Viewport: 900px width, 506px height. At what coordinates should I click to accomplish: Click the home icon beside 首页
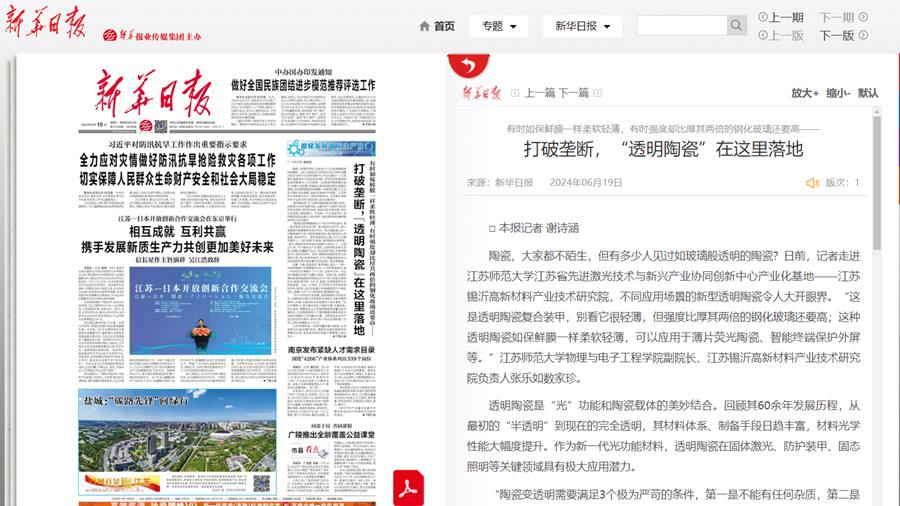[x=424, y=26]
